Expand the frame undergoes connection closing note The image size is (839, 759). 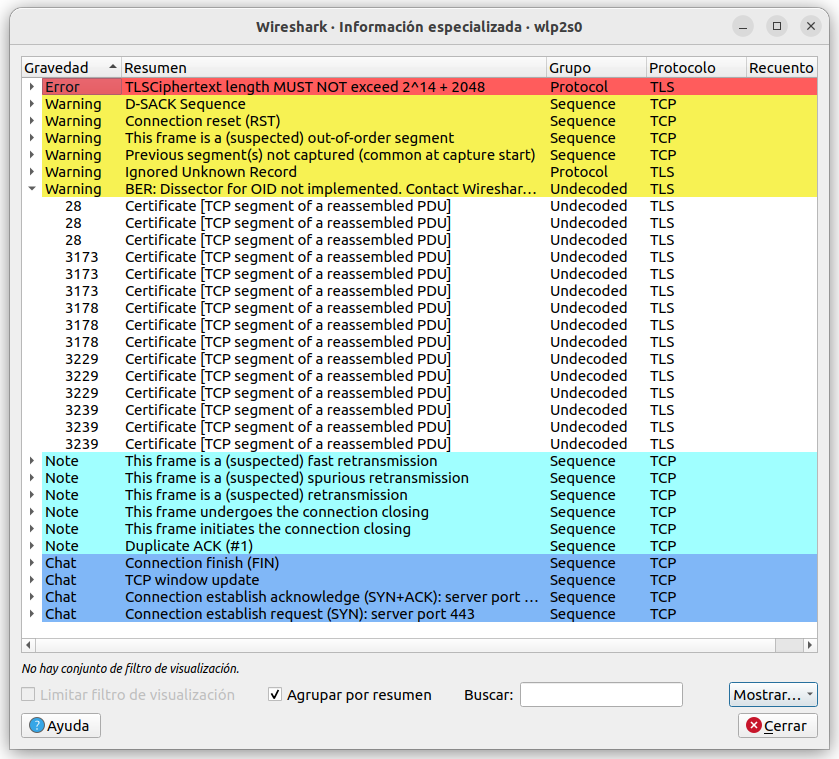(x=32, y=512)
